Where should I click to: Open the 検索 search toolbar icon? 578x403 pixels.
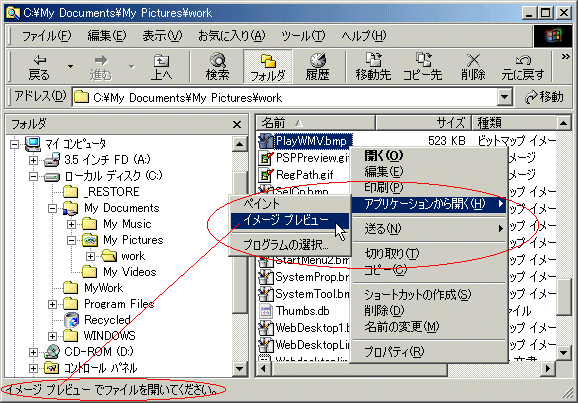tap(217, 67)
